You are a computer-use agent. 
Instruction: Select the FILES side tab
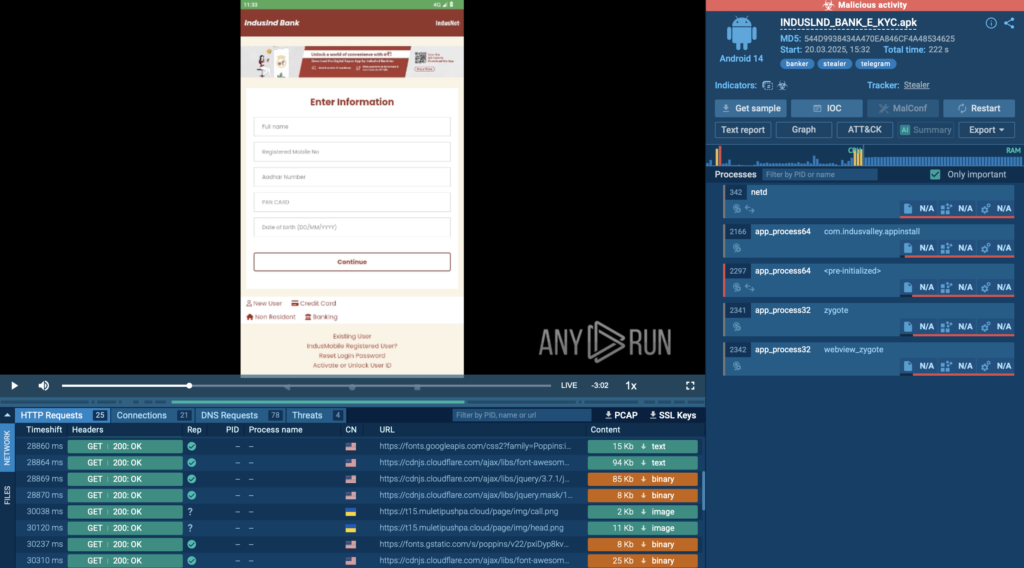point(7,494)
